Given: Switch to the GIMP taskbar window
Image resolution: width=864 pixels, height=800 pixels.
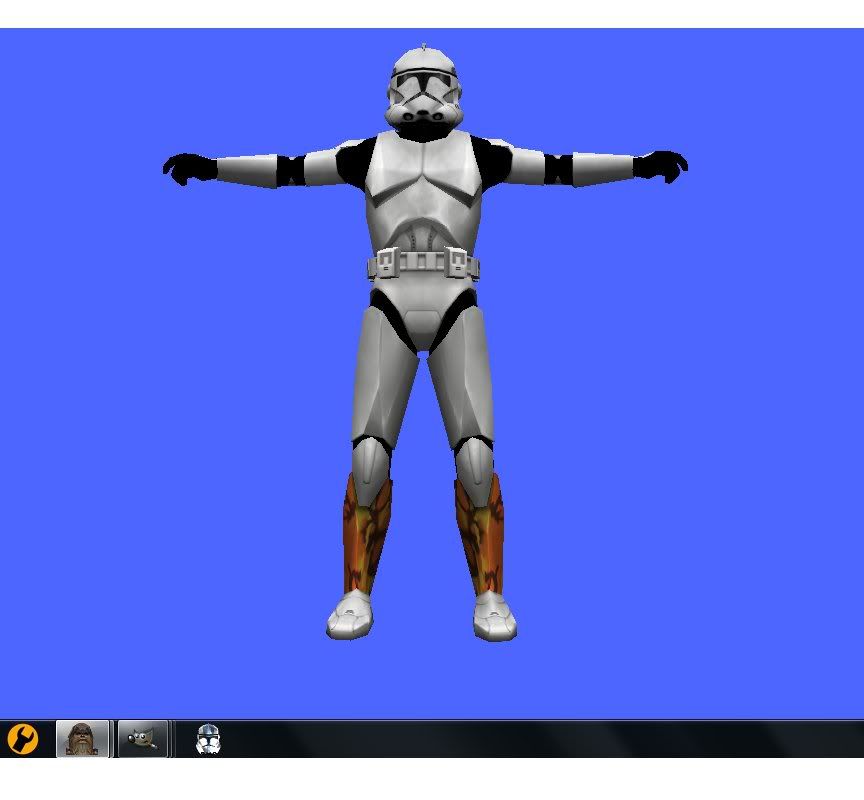Looking at the screenshot, I should tap(143, 739).
